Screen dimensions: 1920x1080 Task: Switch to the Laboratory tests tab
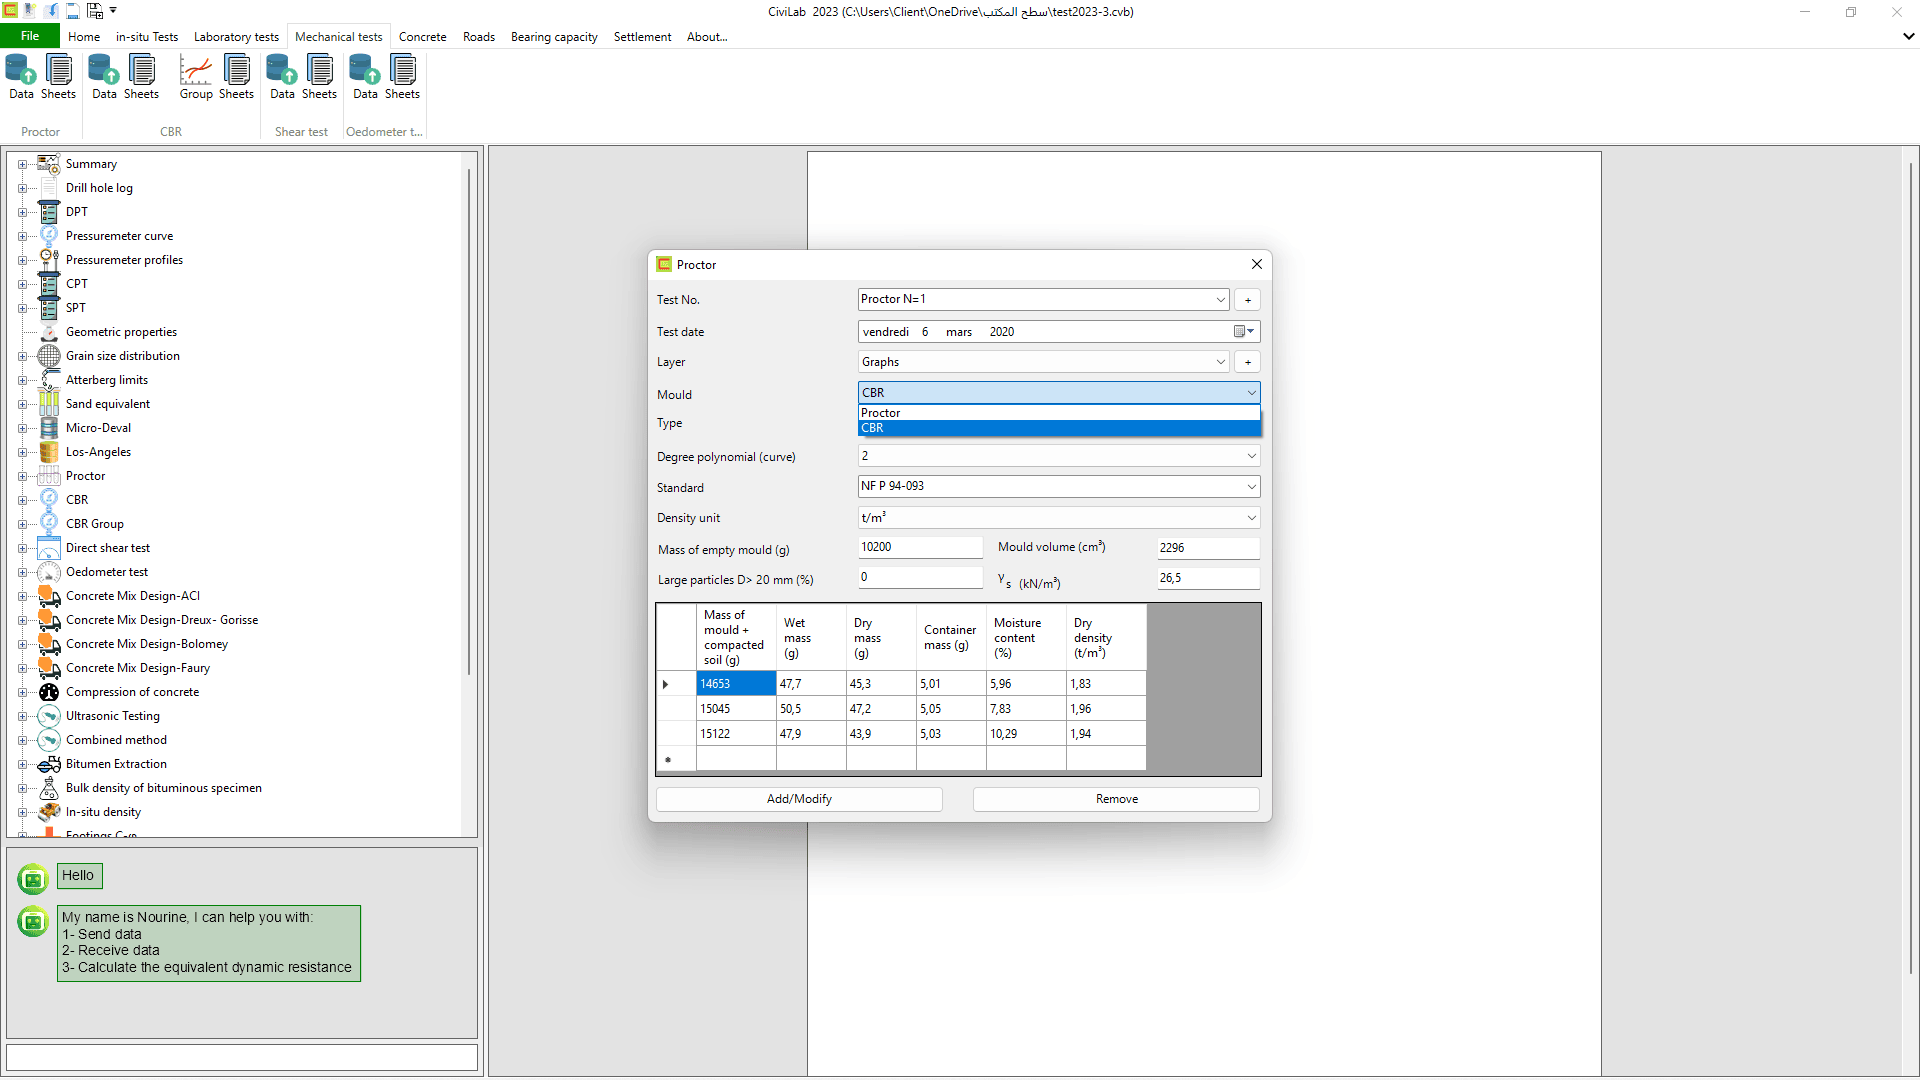pos(236,36)
